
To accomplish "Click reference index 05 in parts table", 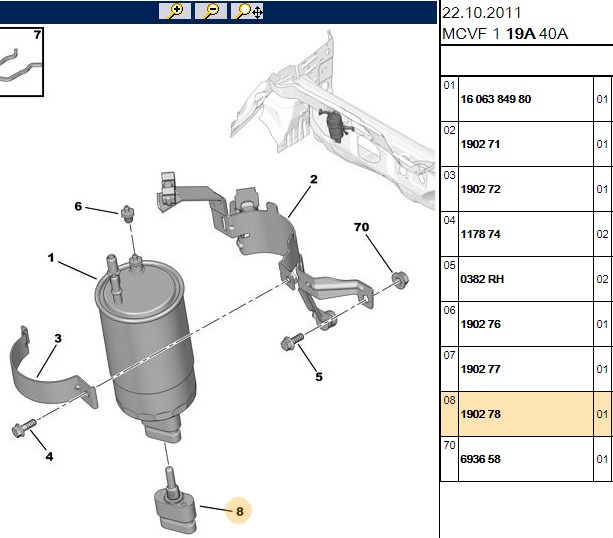I will tap(450, 265).
